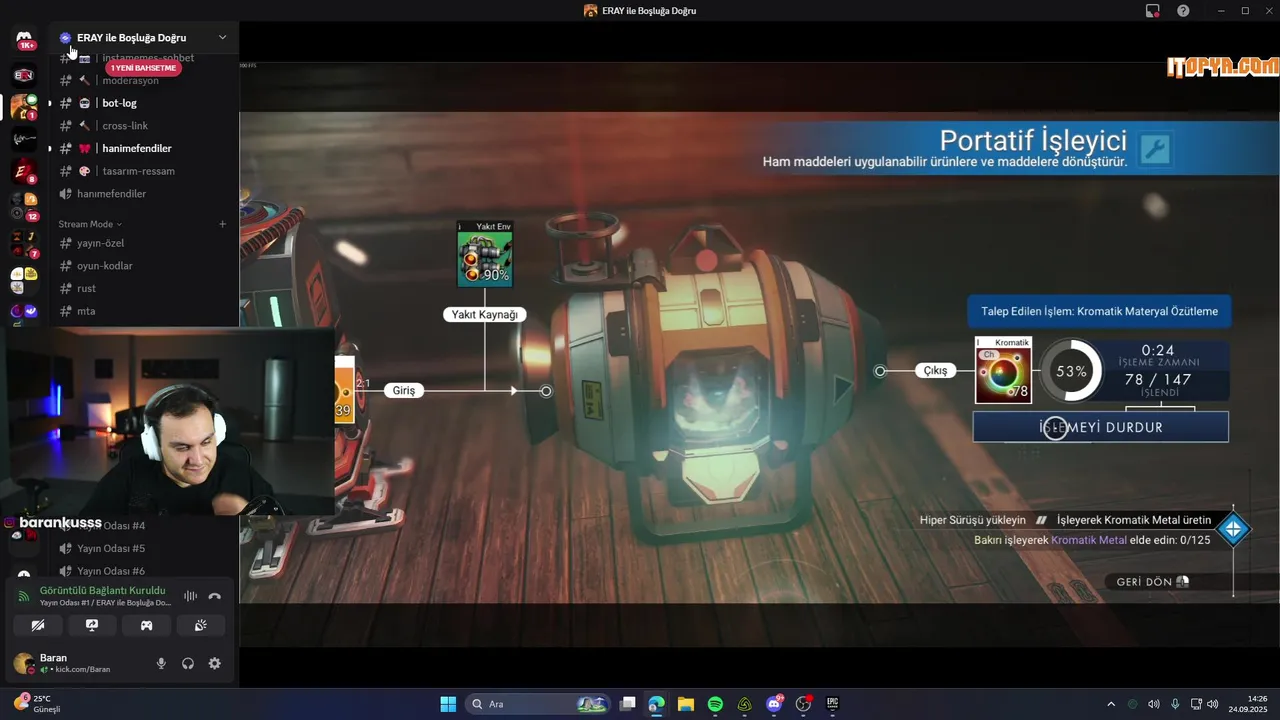Disconnect from the voice channel
This screenshot has height=720, width=1280.
[x=214, y=596]
